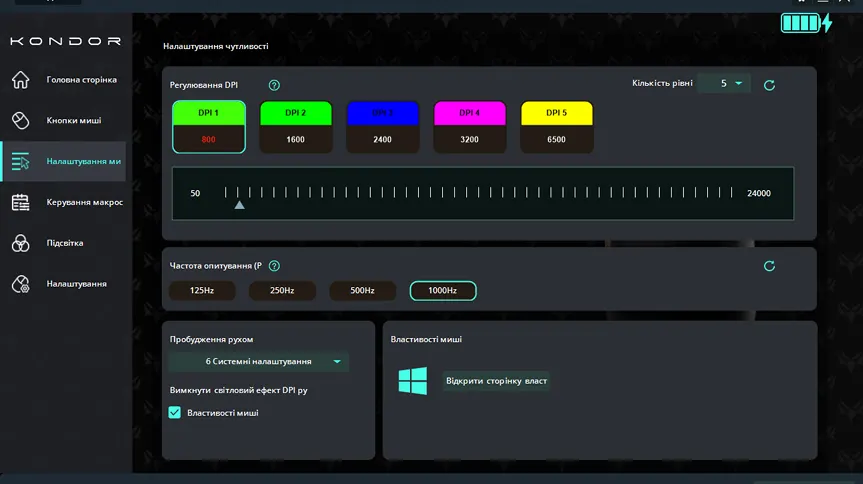This screenshot has height=484, width=863.
Task: Click the polling rate help question icon
Action: [x=274, y=266]
